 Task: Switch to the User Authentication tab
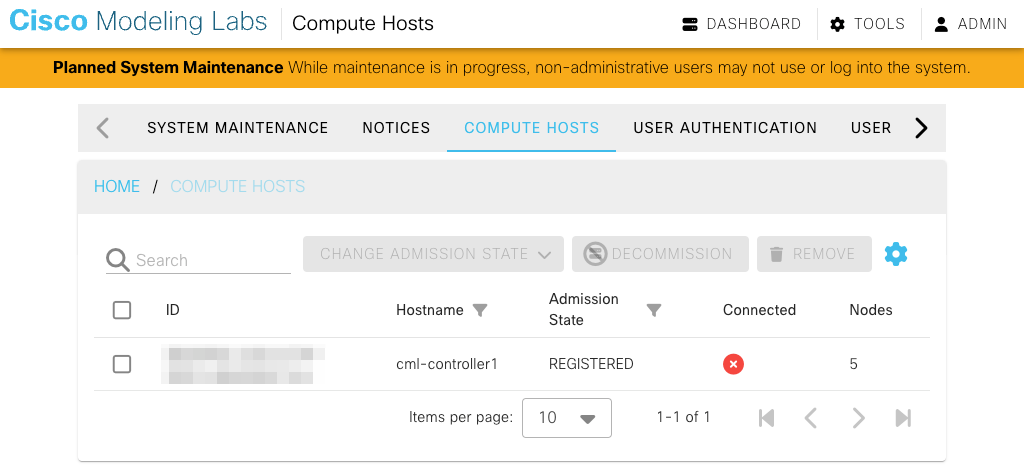725,128
